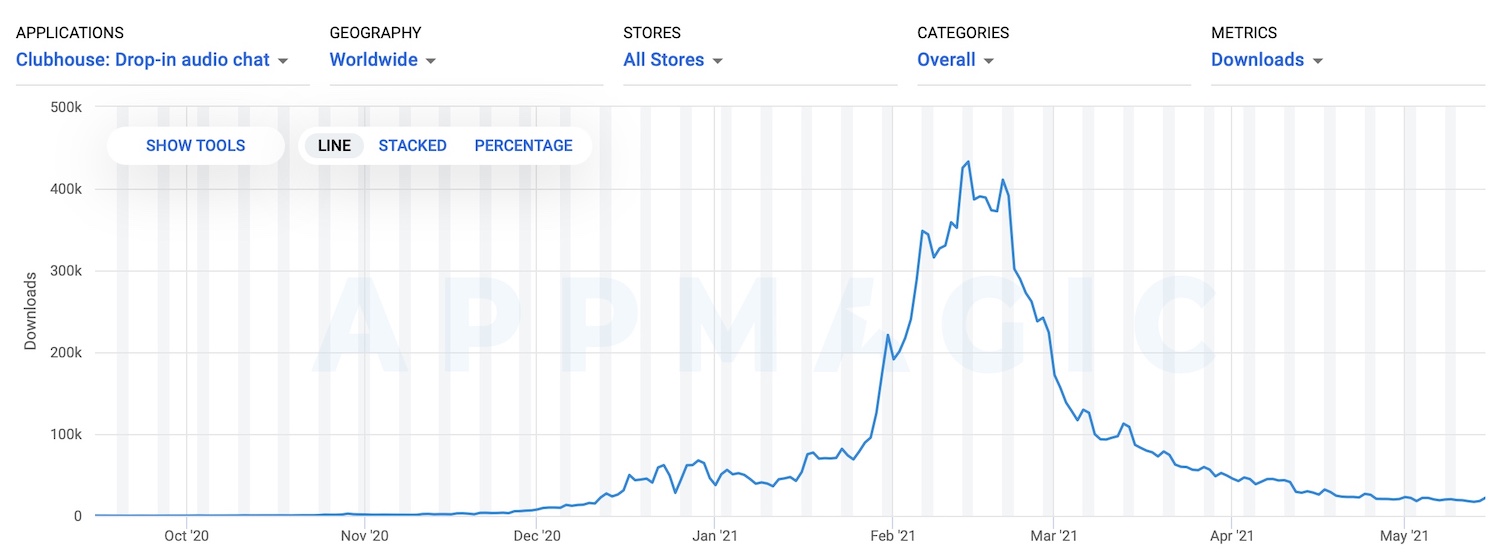The height and width of the screenshot is (558, 1500).
Task: Click the Dec '20 label on the time axis
Action: (x=537, y=536)
